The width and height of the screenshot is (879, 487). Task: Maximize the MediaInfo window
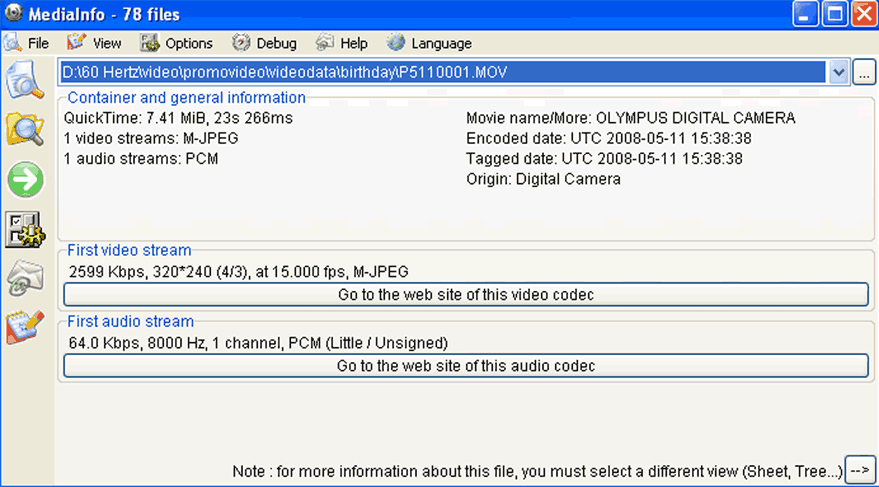tap(835, 14)
